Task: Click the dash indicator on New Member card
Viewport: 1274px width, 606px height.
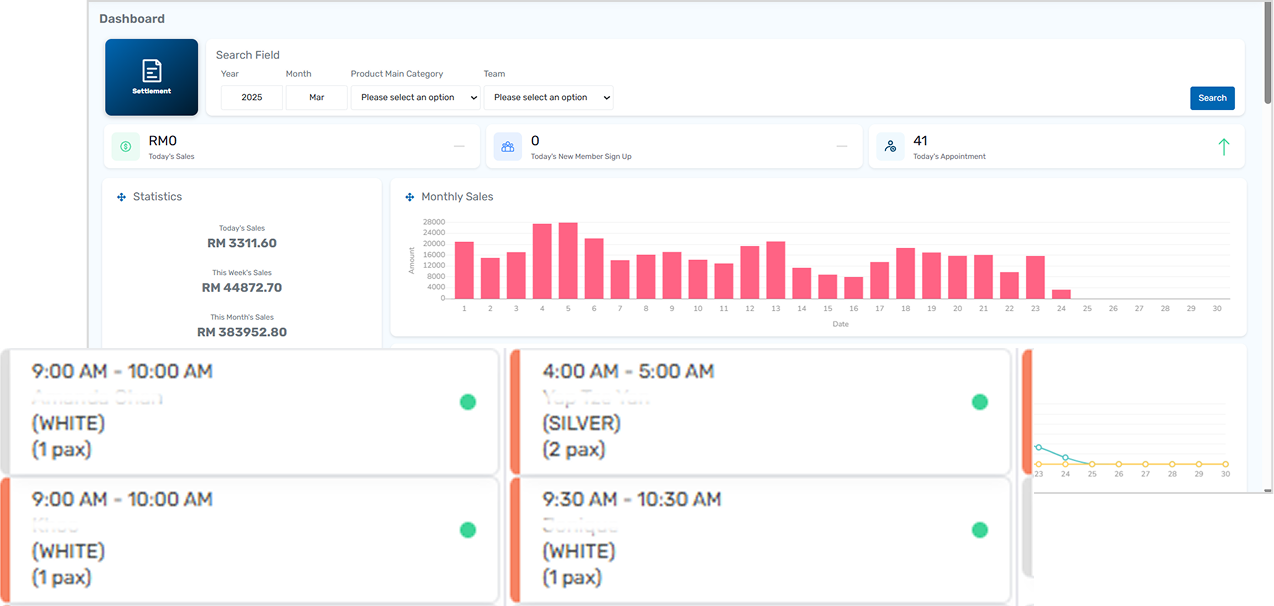Action: (x=841, y=146)
